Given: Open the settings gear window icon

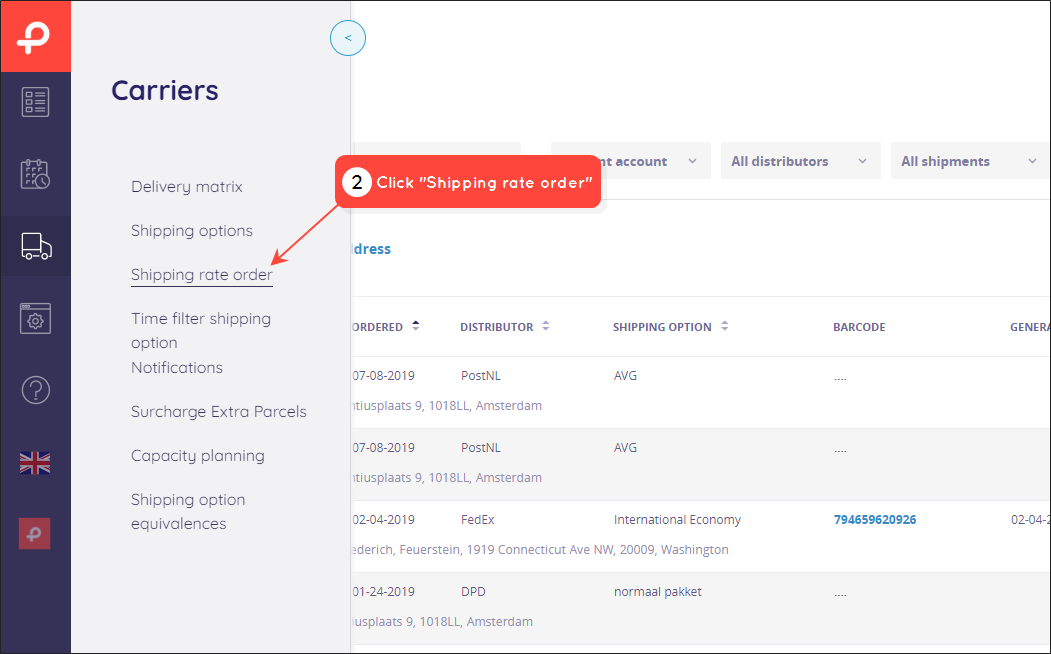Looking at the screenshot, I should 35,318.
